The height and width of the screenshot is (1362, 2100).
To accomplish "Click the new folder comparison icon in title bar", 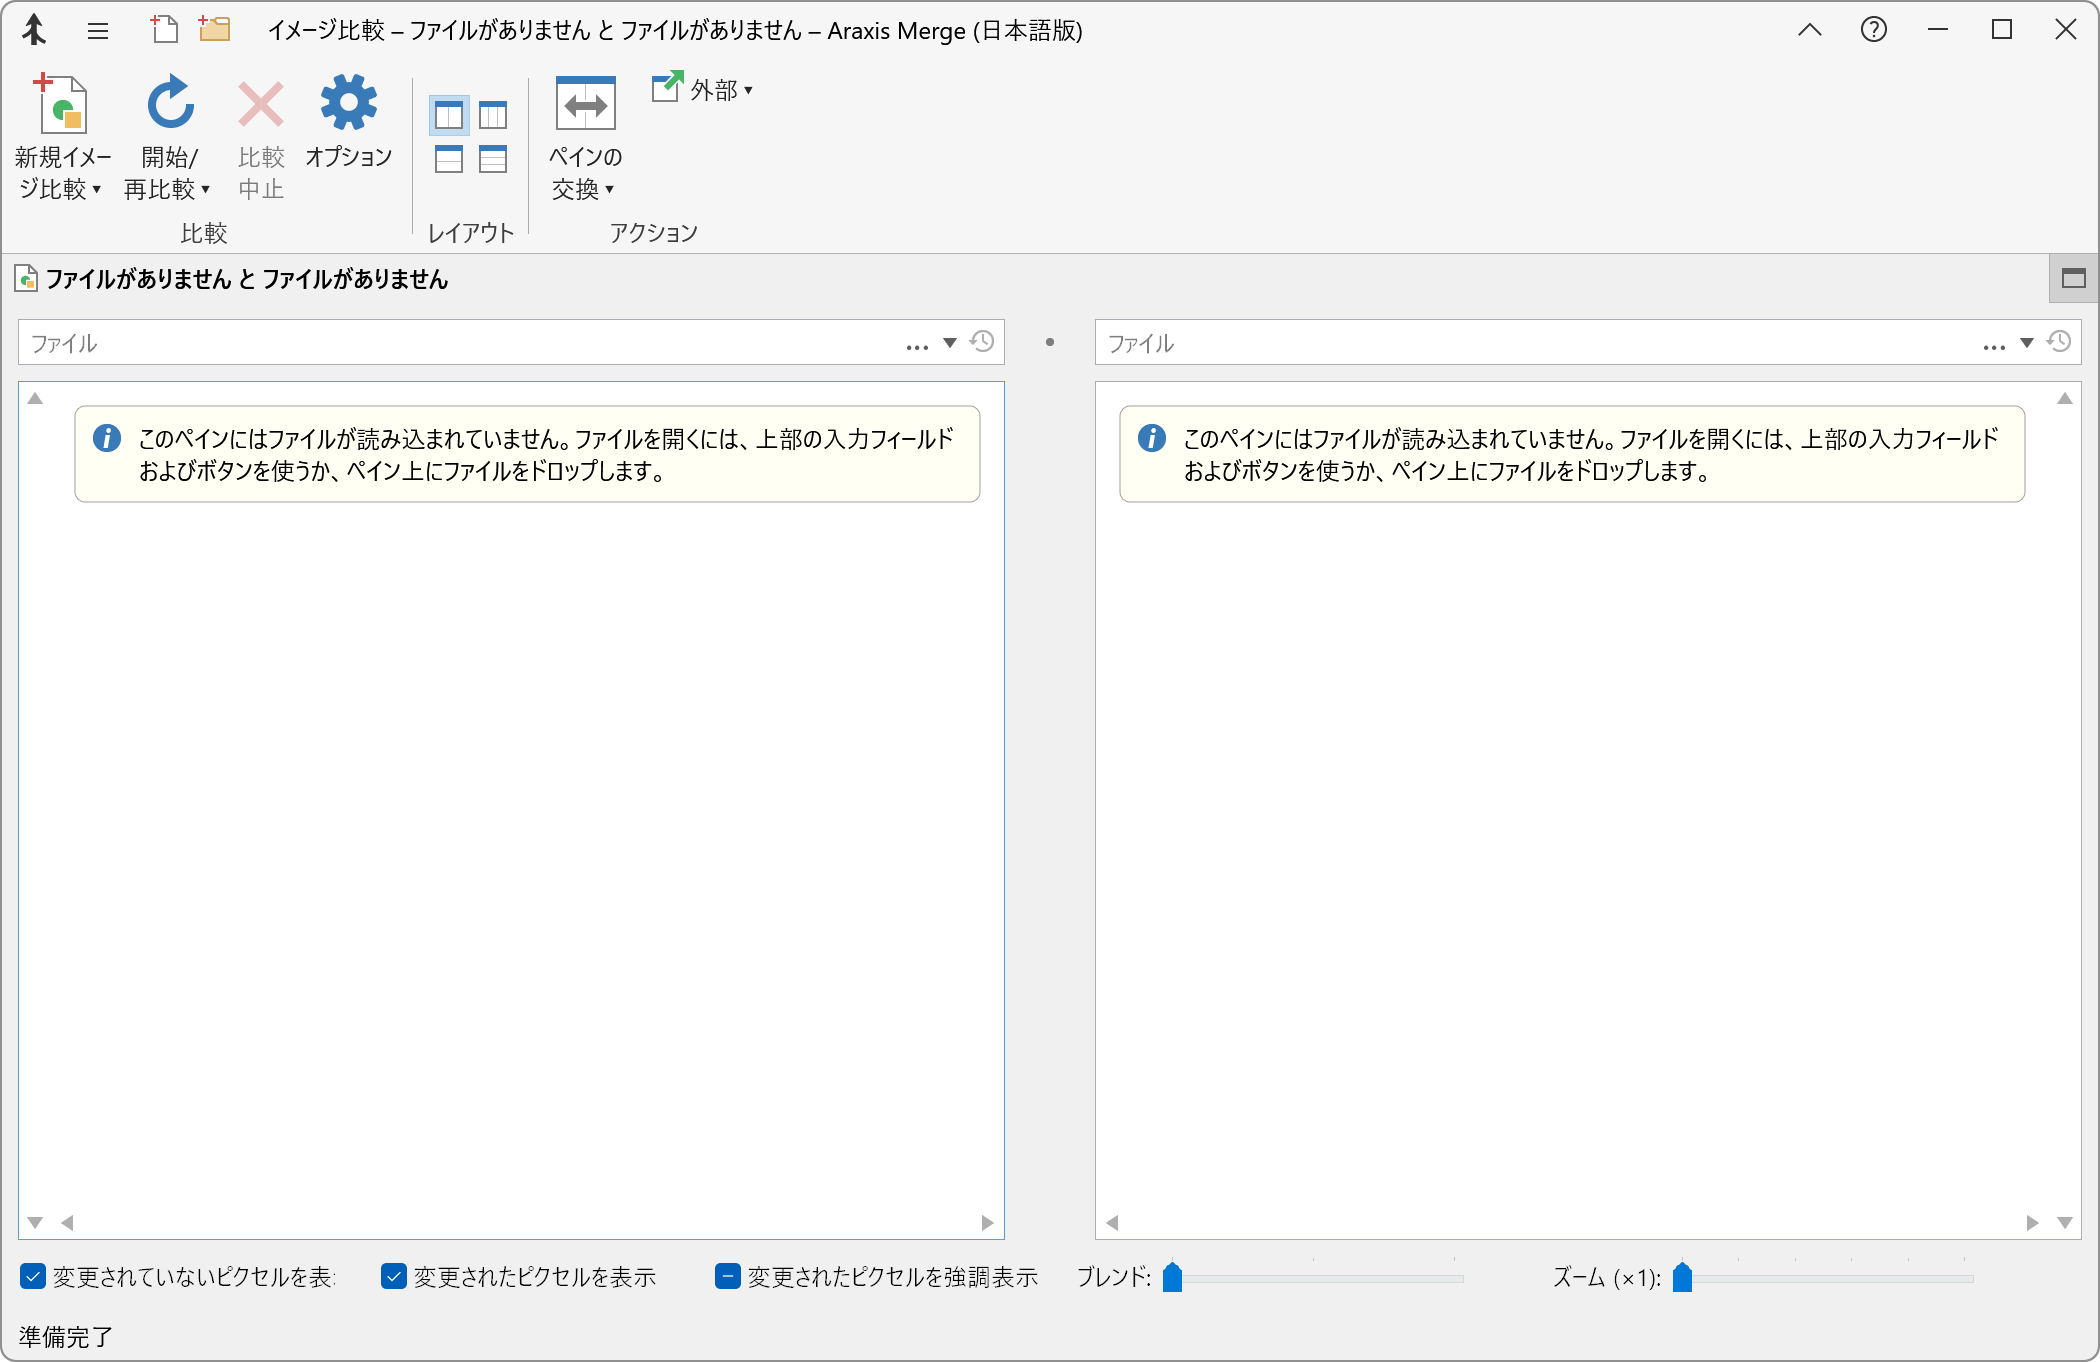I will (214, 29).
